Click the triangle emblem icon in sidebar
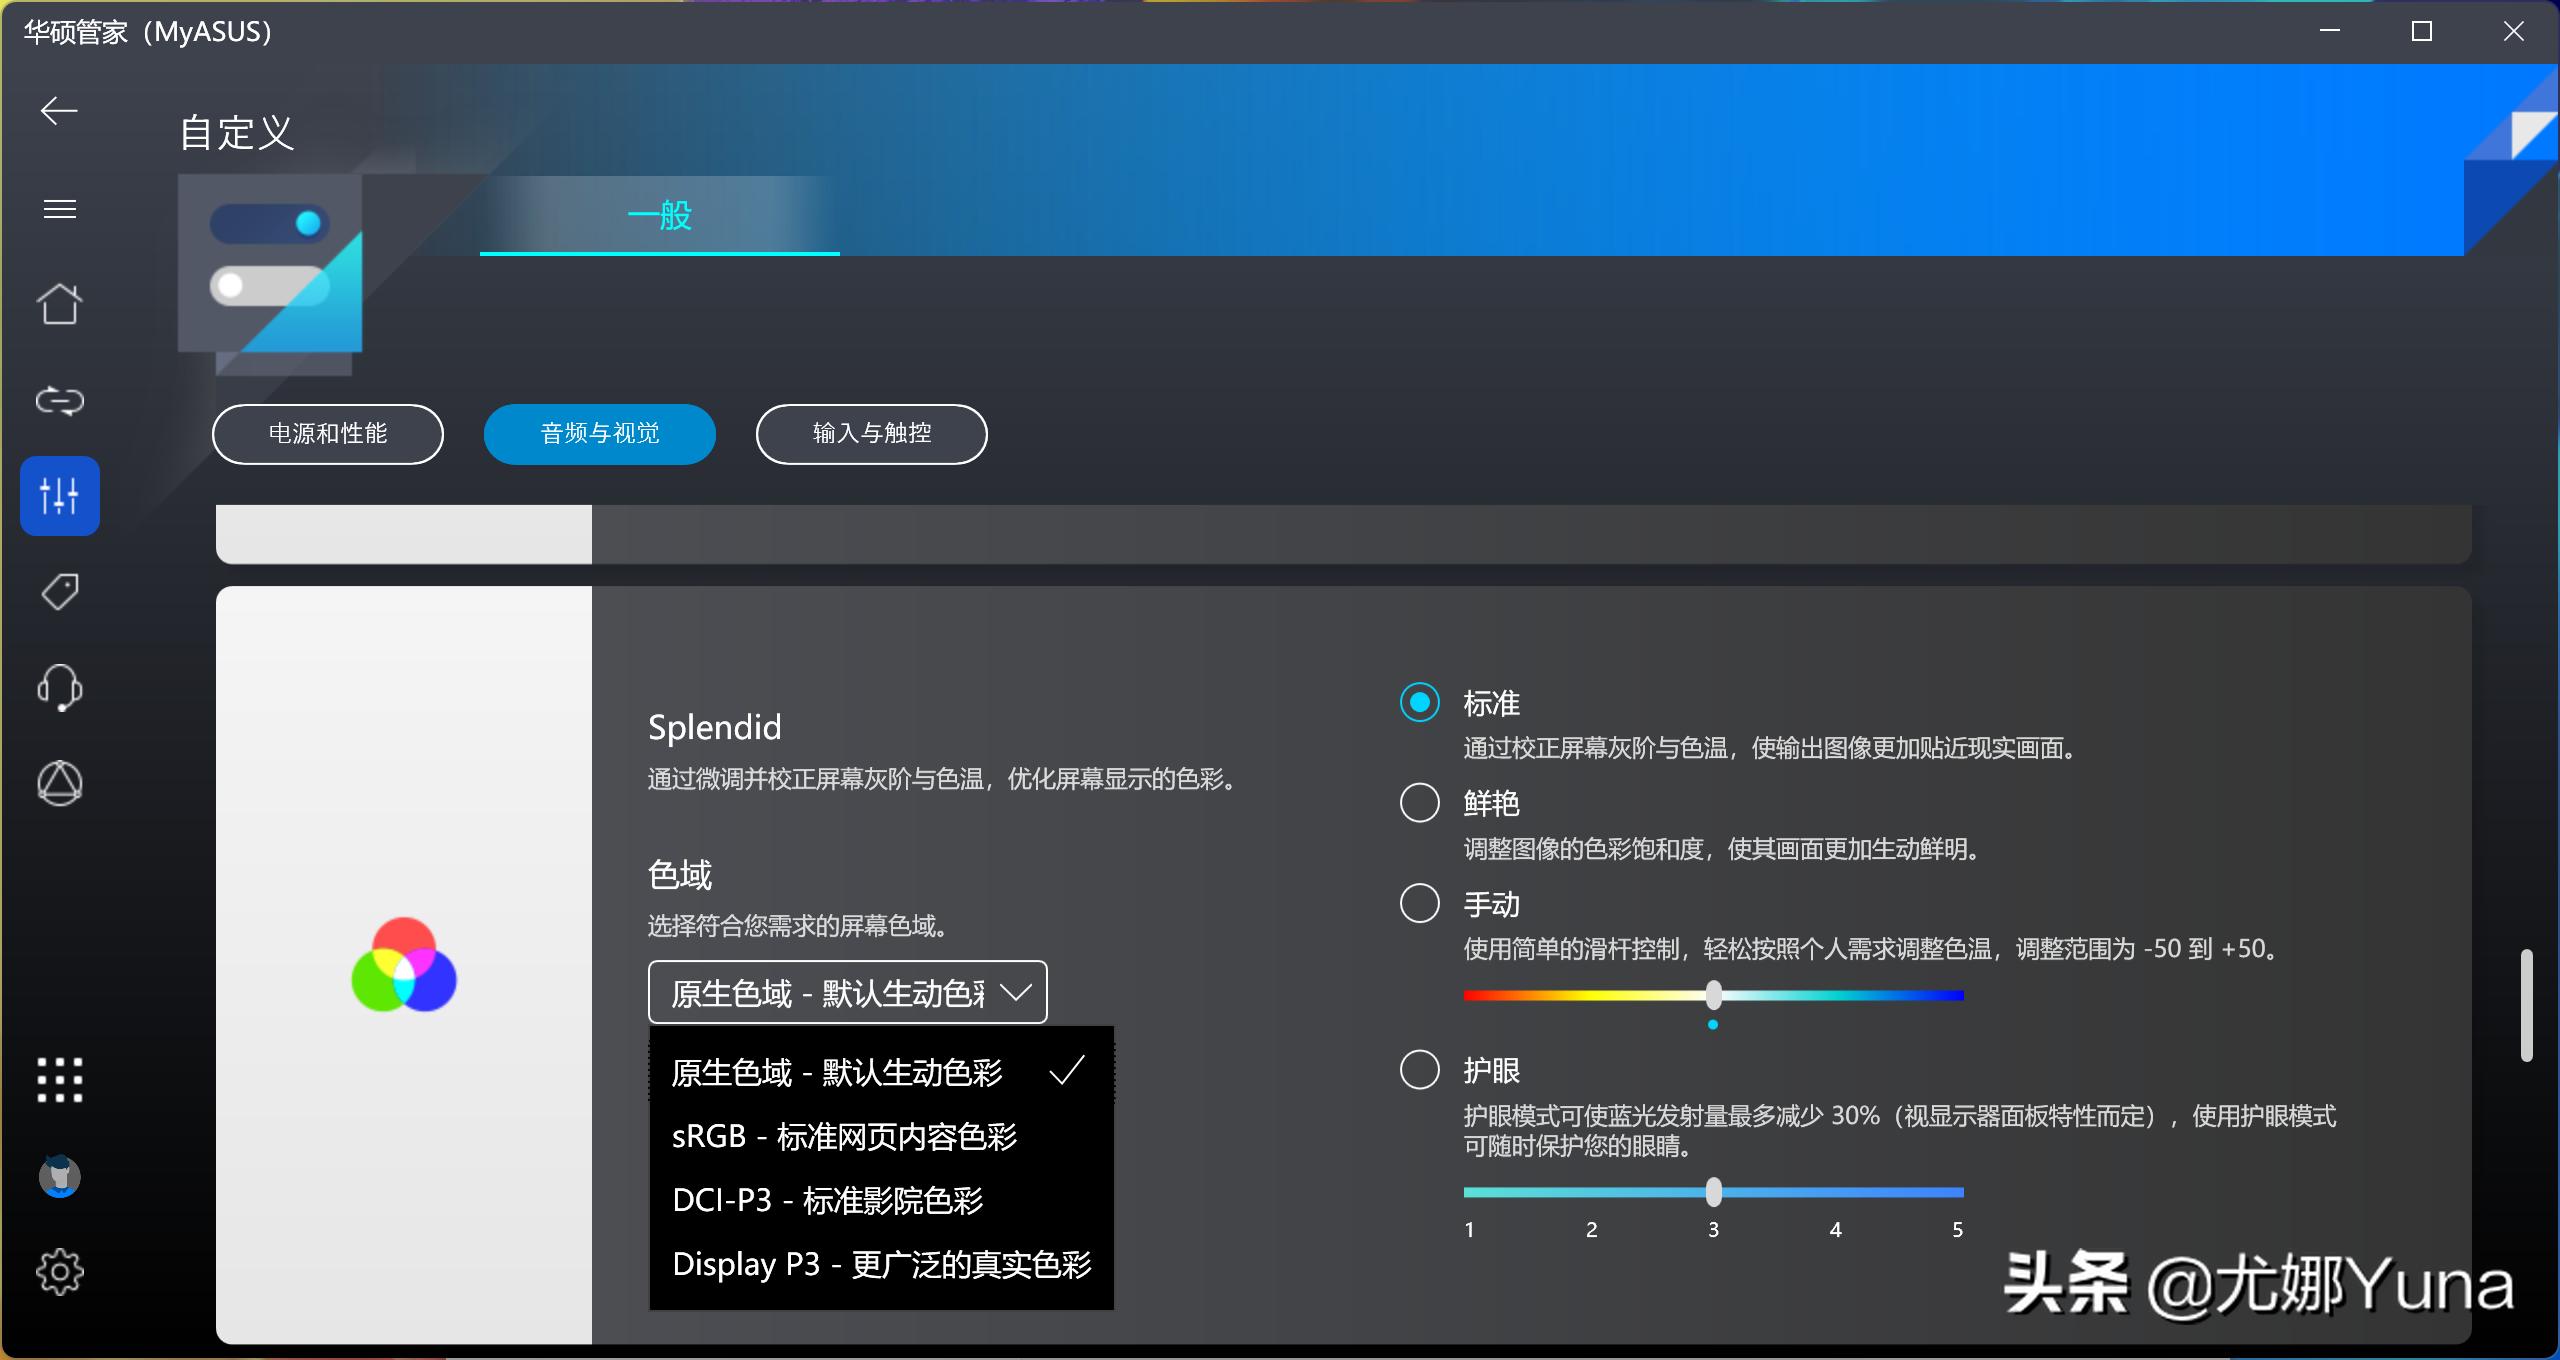The image size is (2560, 1360). click(59, 784)
